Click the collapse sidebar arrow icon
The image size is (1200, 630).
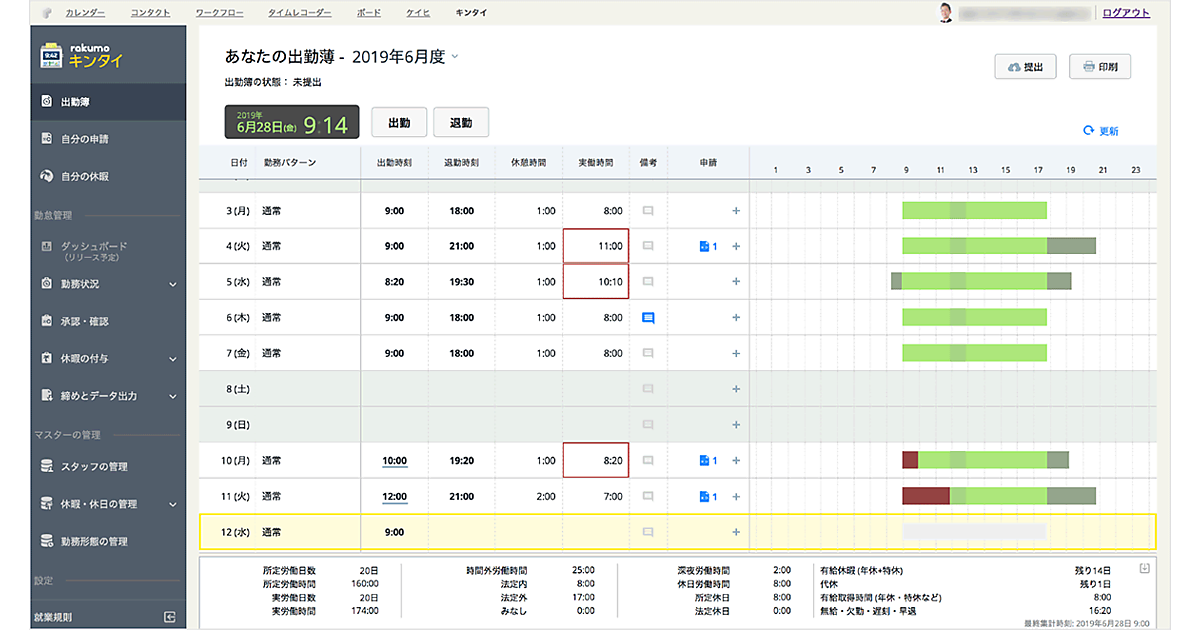(170, 617)
